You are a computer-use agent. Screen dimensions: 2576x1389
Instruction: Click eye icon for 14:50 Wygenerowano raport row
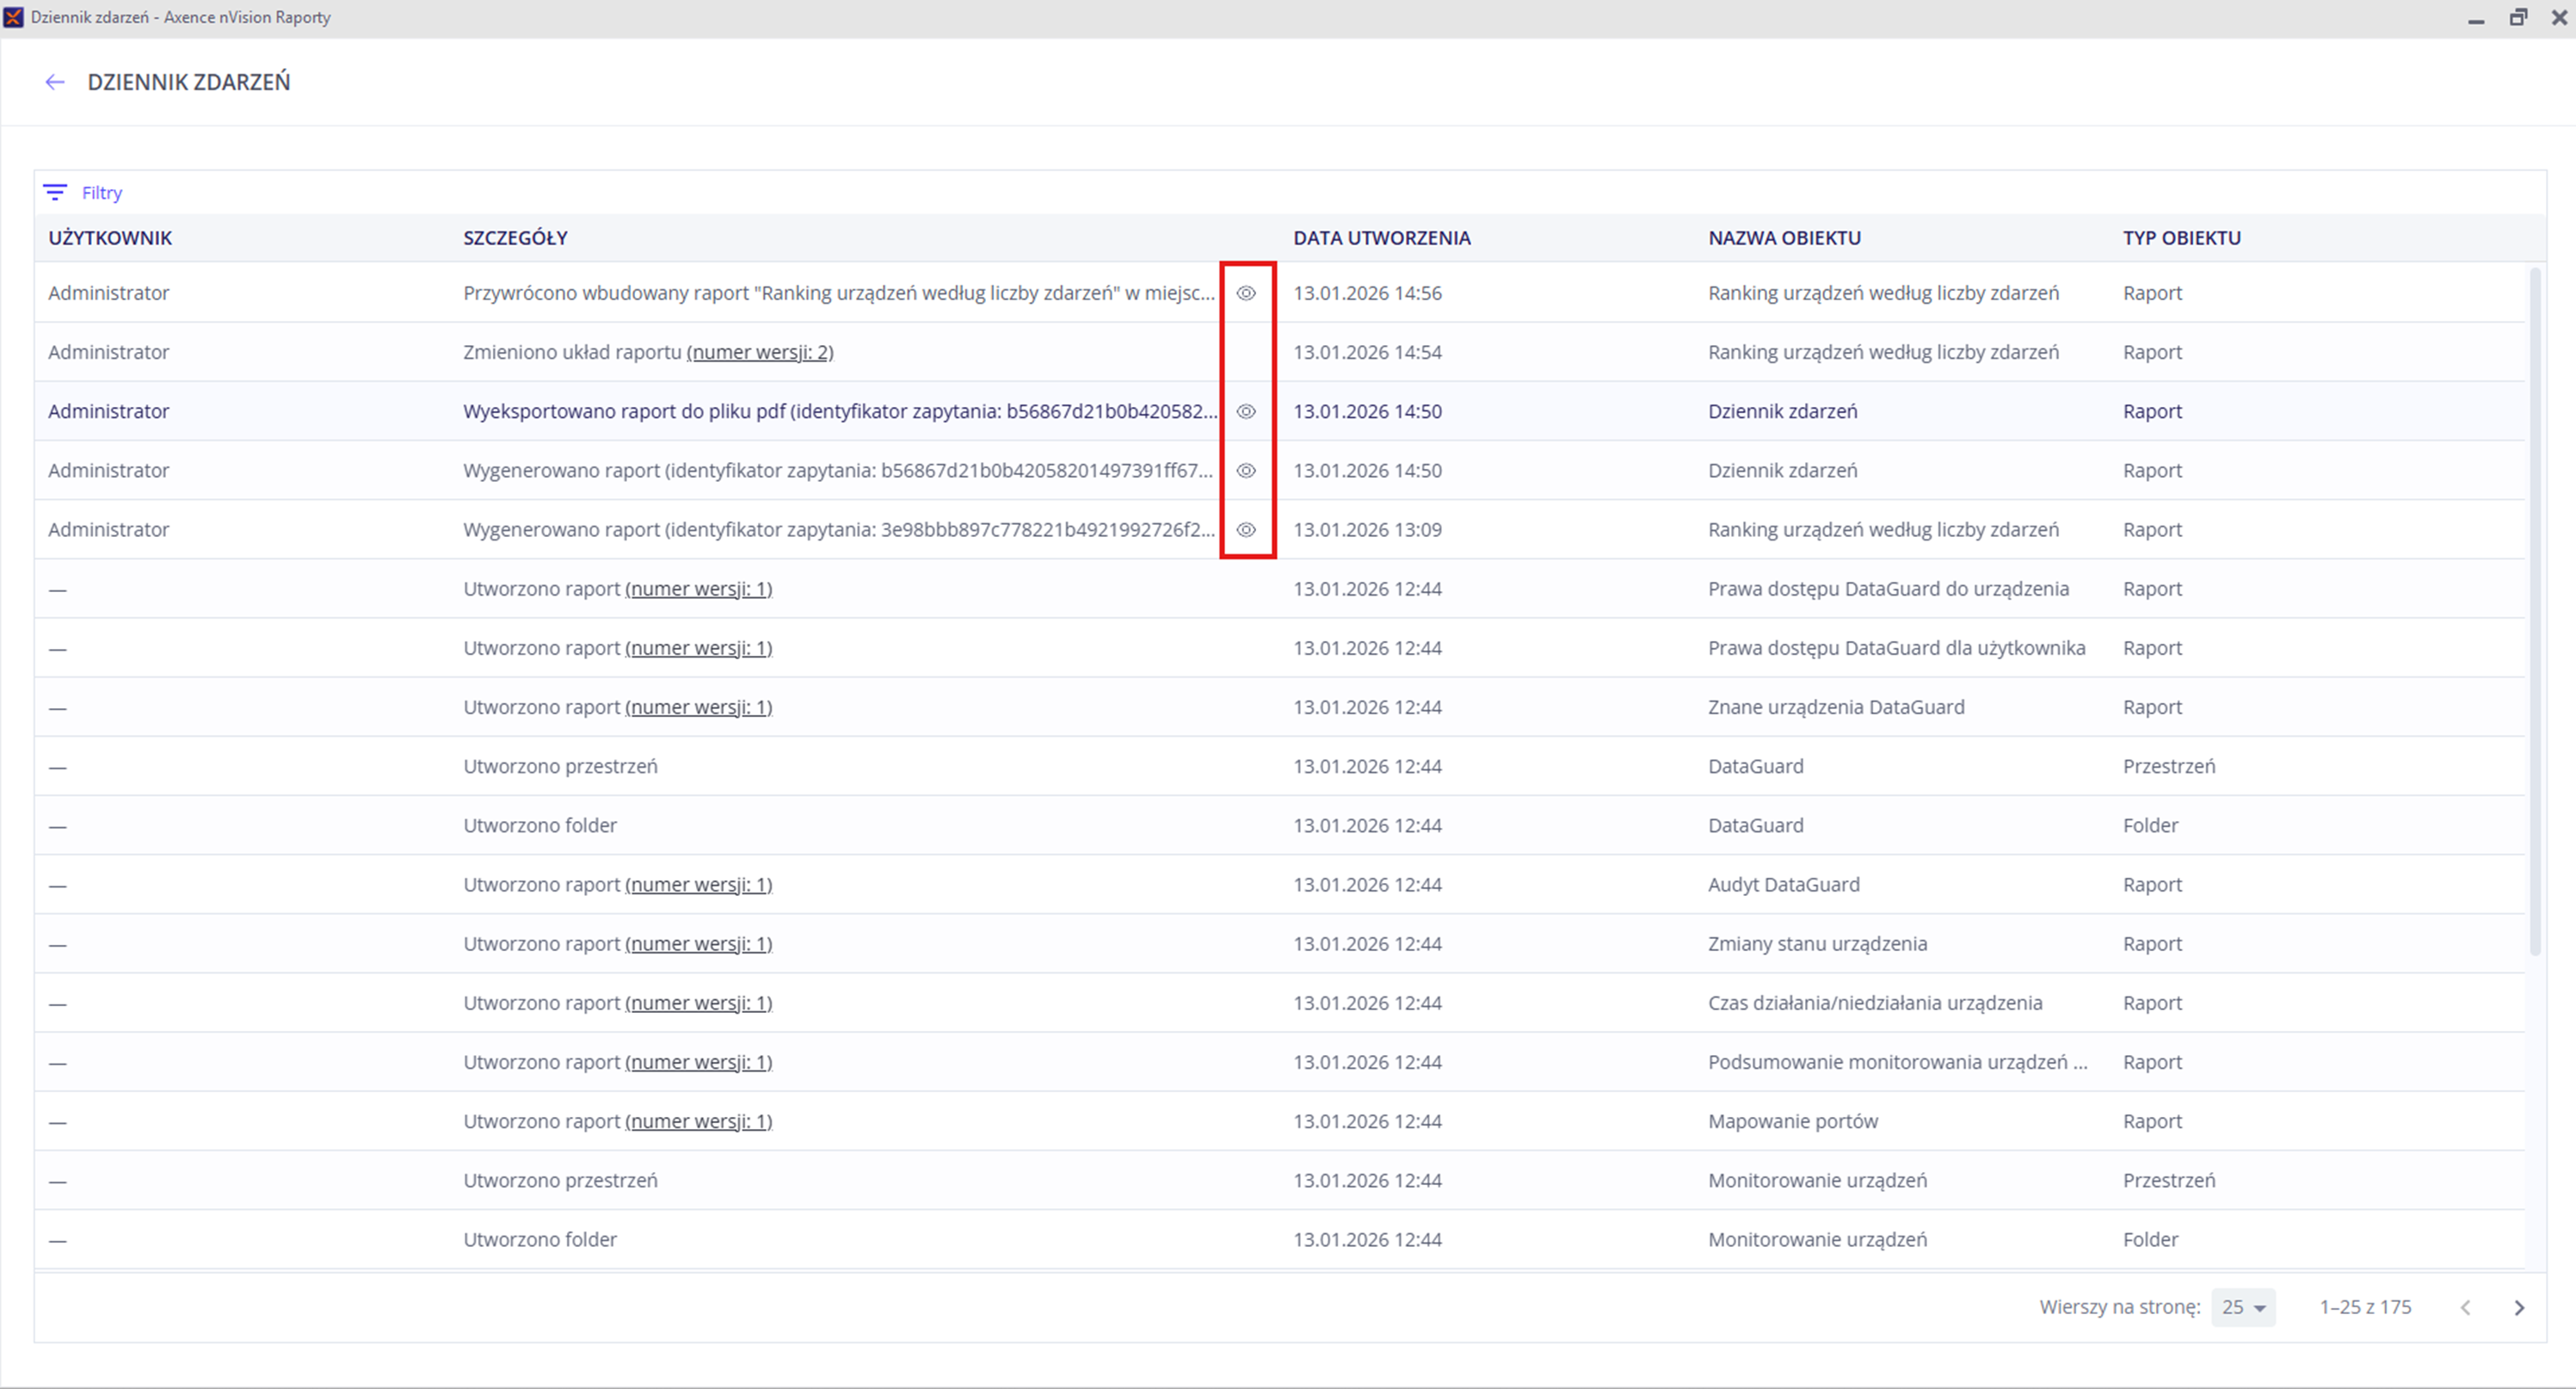tap(1246, 470)
